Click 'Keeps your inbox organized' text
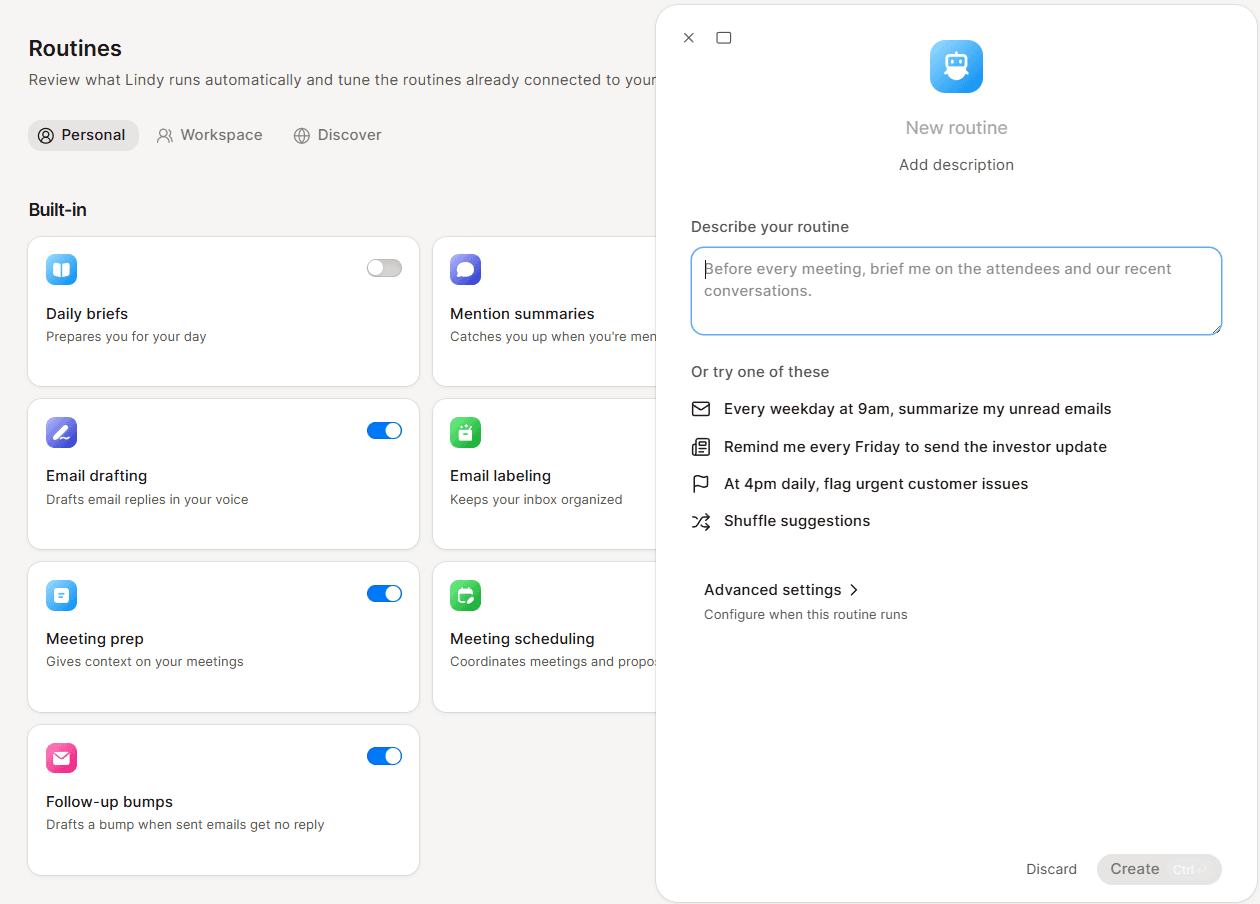This screenshot has height=904, width=1260. 536,500
